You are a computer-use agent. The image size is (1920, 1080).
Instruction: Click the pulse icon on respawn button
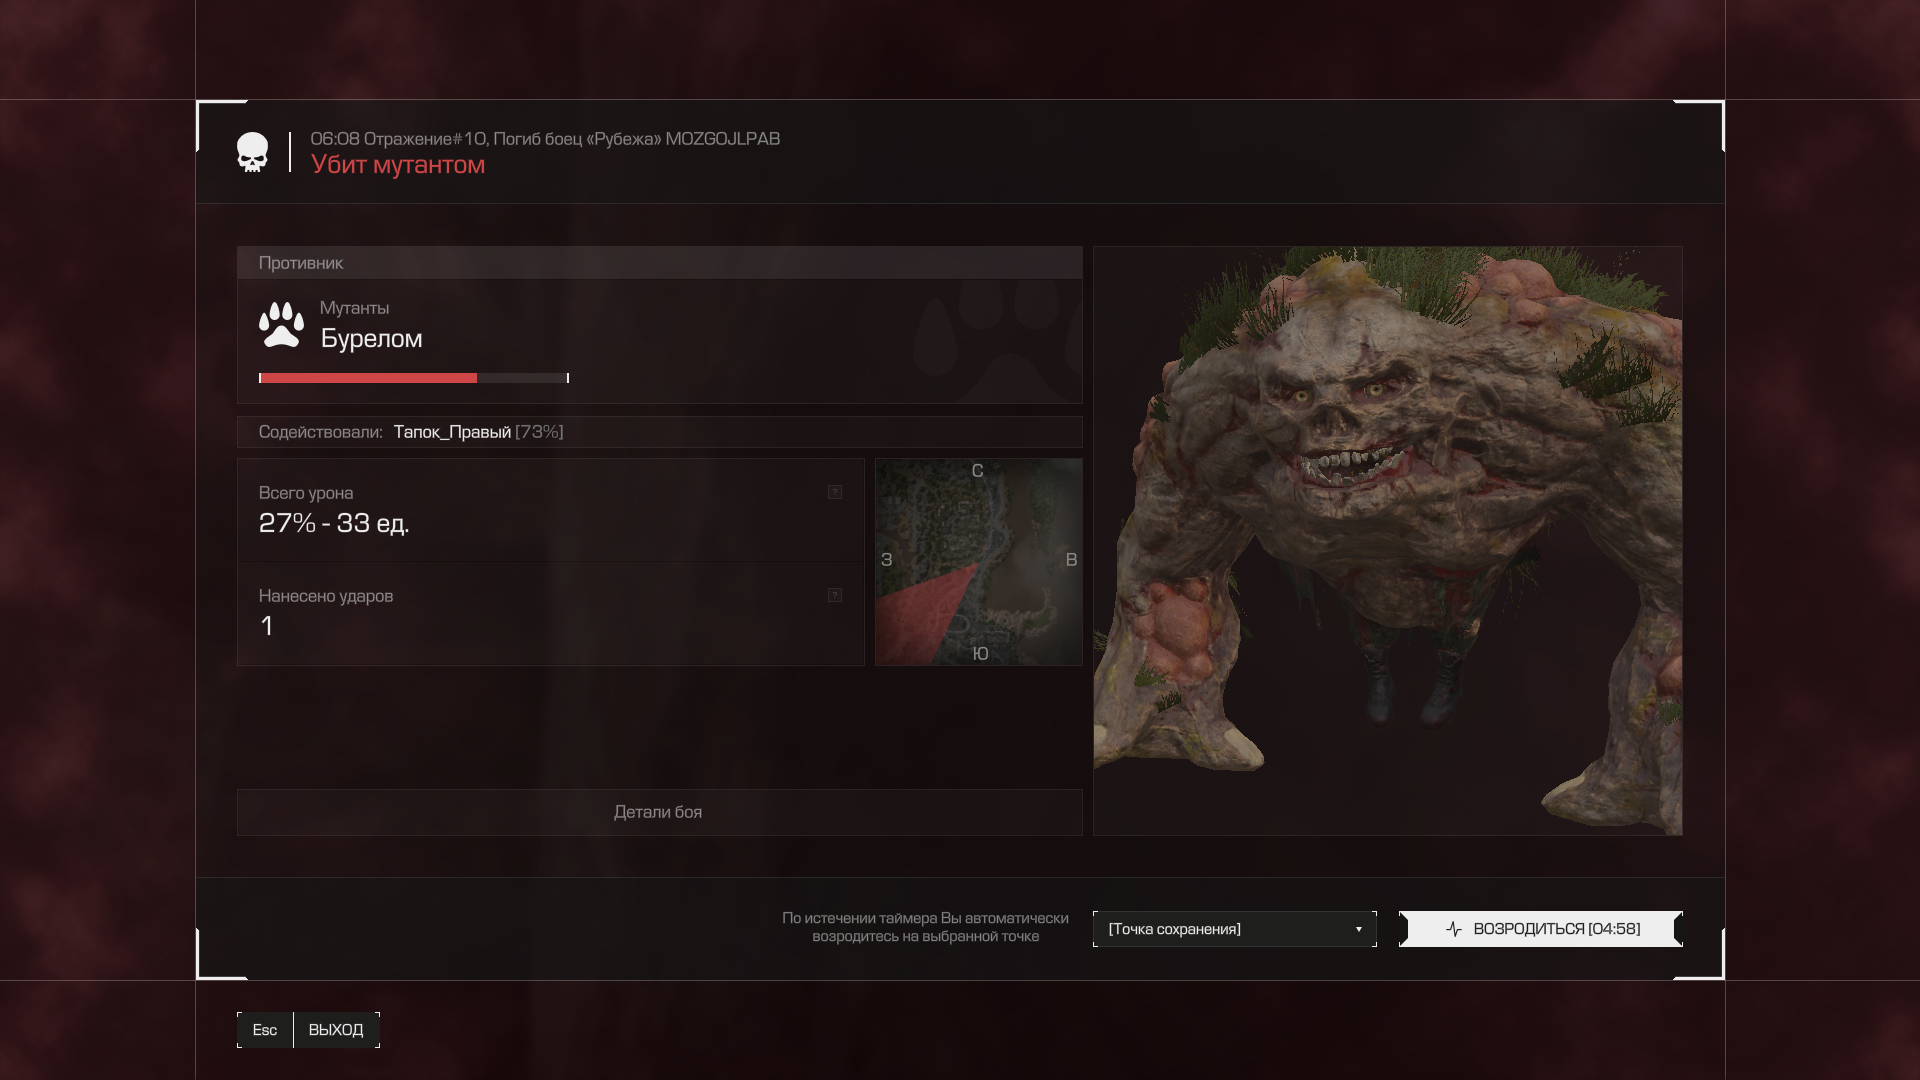(1454, 929)
